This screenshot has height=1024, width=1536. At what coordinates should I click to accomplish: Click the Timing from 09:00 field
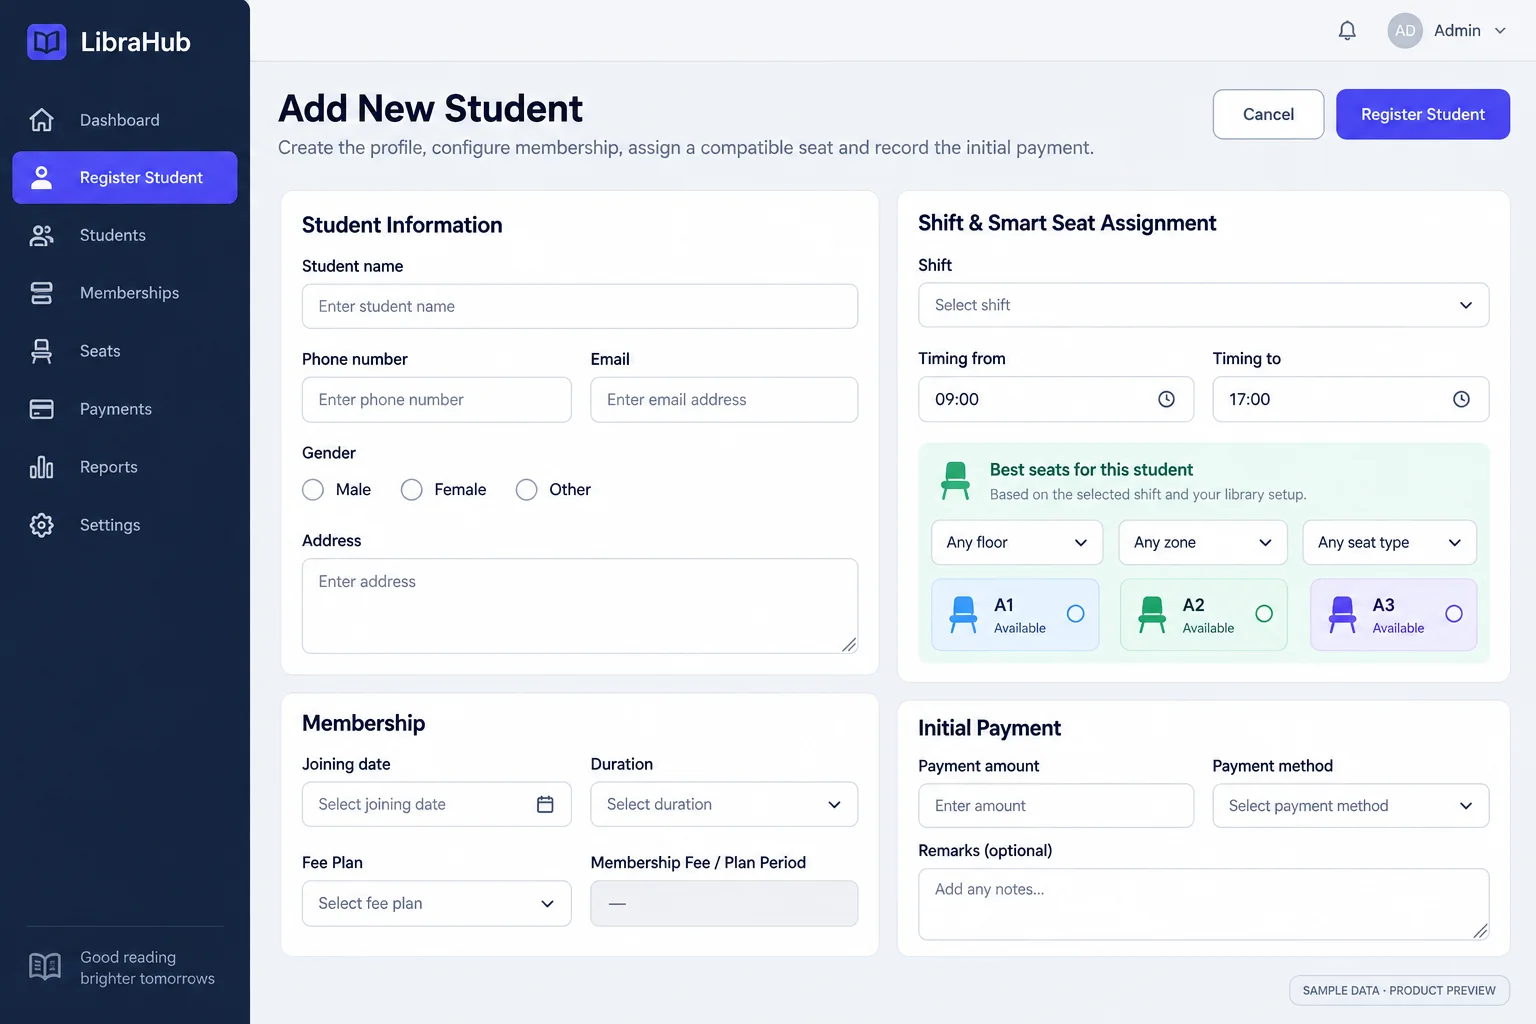click(1056, 399)
